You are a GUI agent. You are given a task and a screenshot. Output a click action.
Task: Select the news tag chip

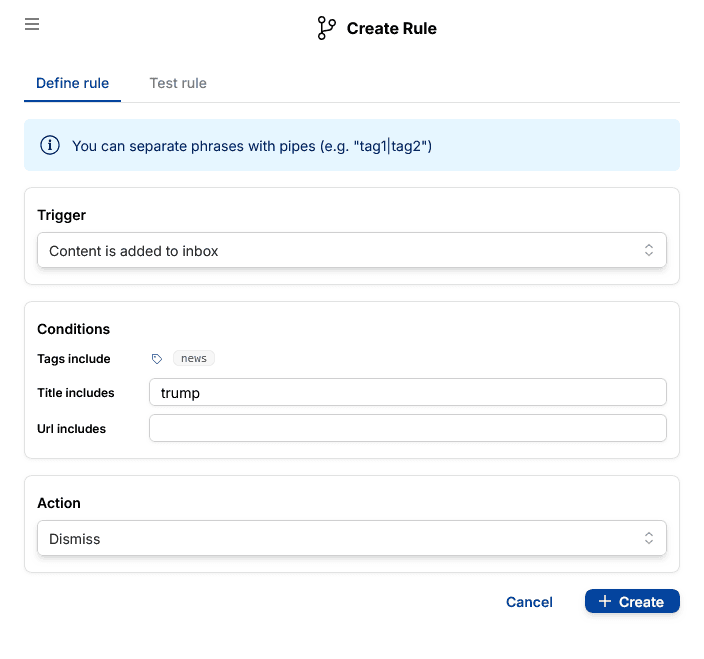coord(194,358)
